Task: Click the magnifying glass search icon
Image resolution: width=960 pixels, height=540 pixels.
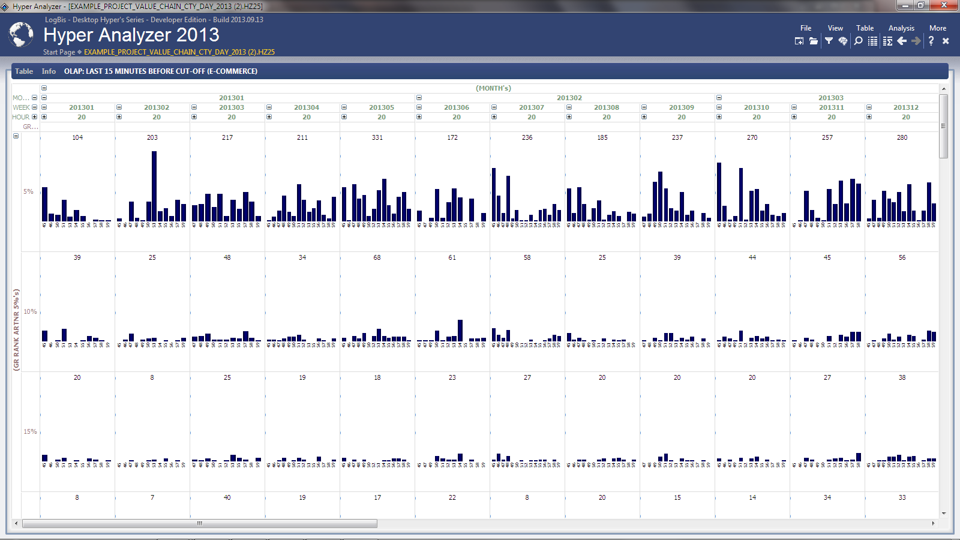Action: coord(858,41)
